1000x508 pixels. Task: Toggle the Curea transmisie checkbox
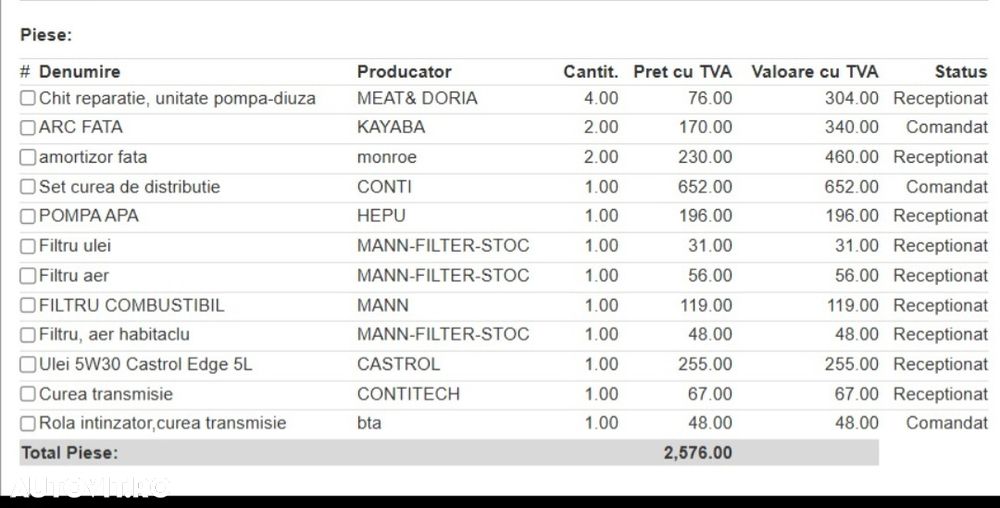28,395
